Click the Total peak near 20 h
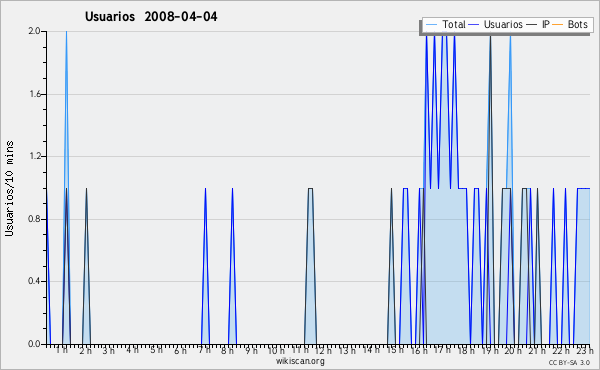 pos(510,38)
